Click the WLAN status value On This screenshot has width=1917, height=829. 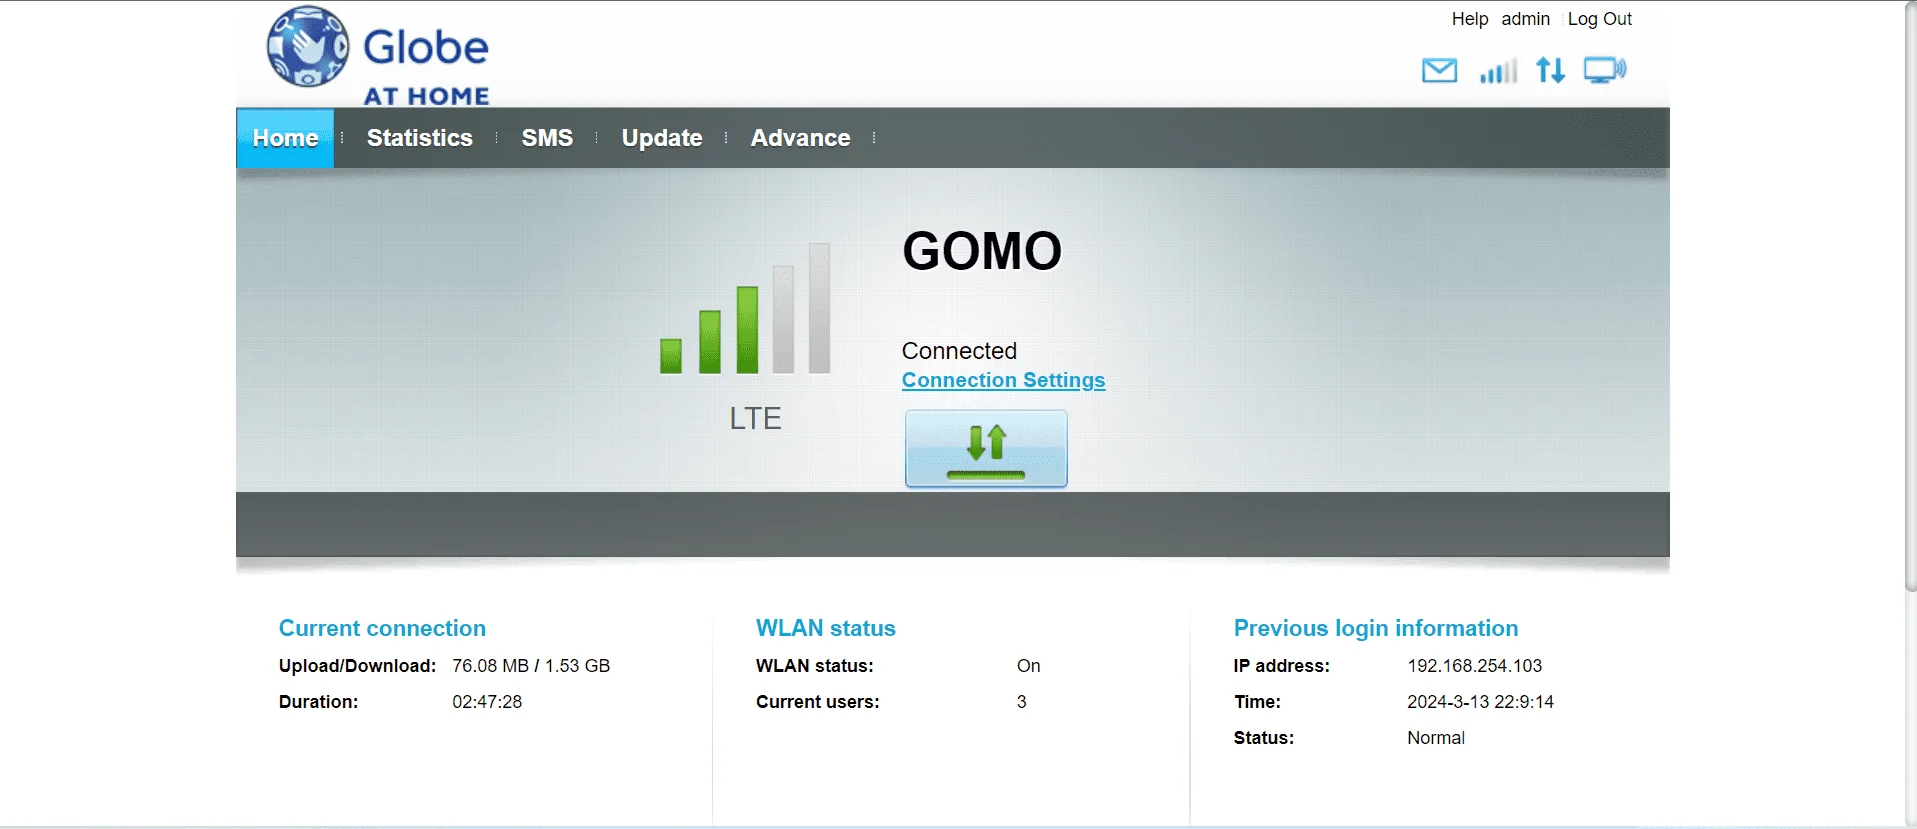[x=1029, y=666]
